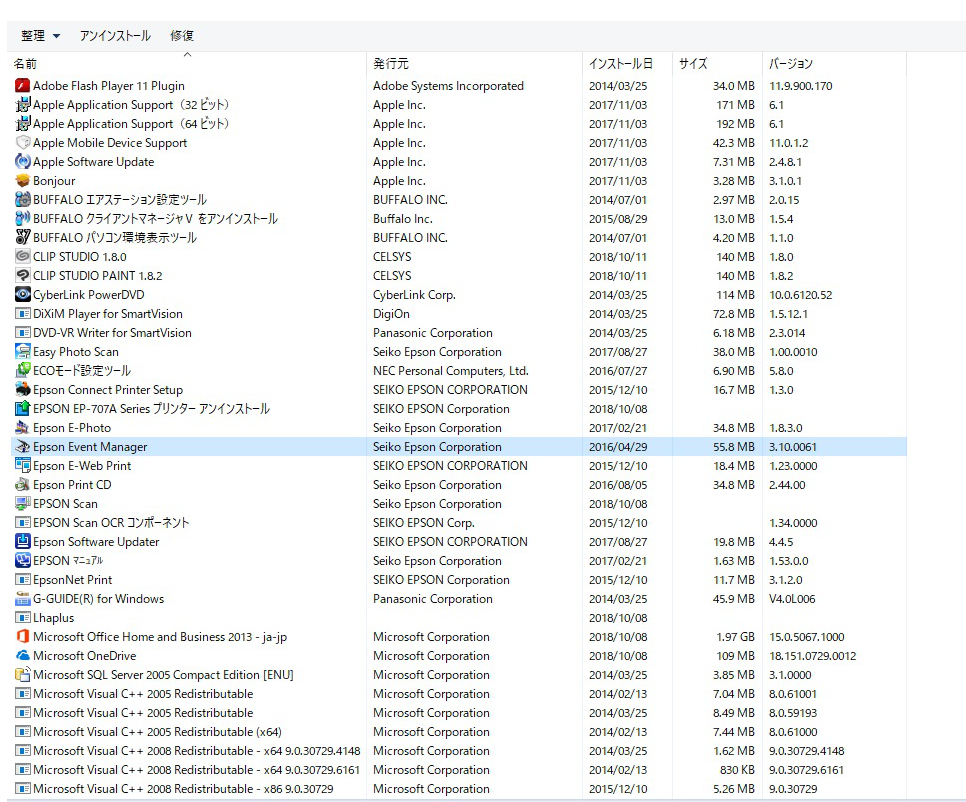Viewport: 966px width, 802px height.
Task: Sort by バージョン column header
Action: coord(791,64)
